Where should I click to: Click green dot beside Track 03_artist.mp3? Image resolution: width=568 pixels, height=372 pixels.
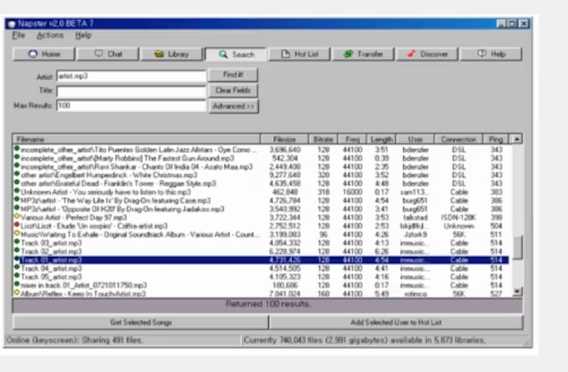pyautogui.click(x=17, y=242)
